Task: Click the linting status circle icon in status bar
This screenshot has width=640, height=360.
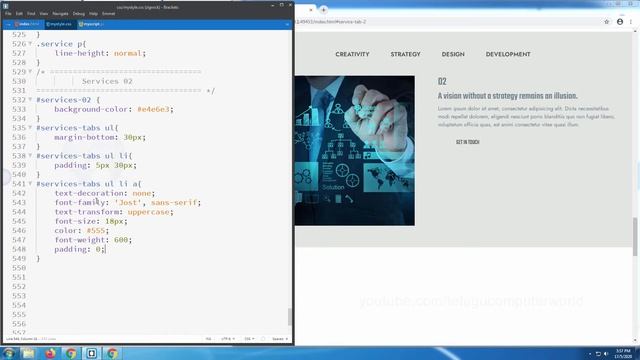Action: coord(263,339)
